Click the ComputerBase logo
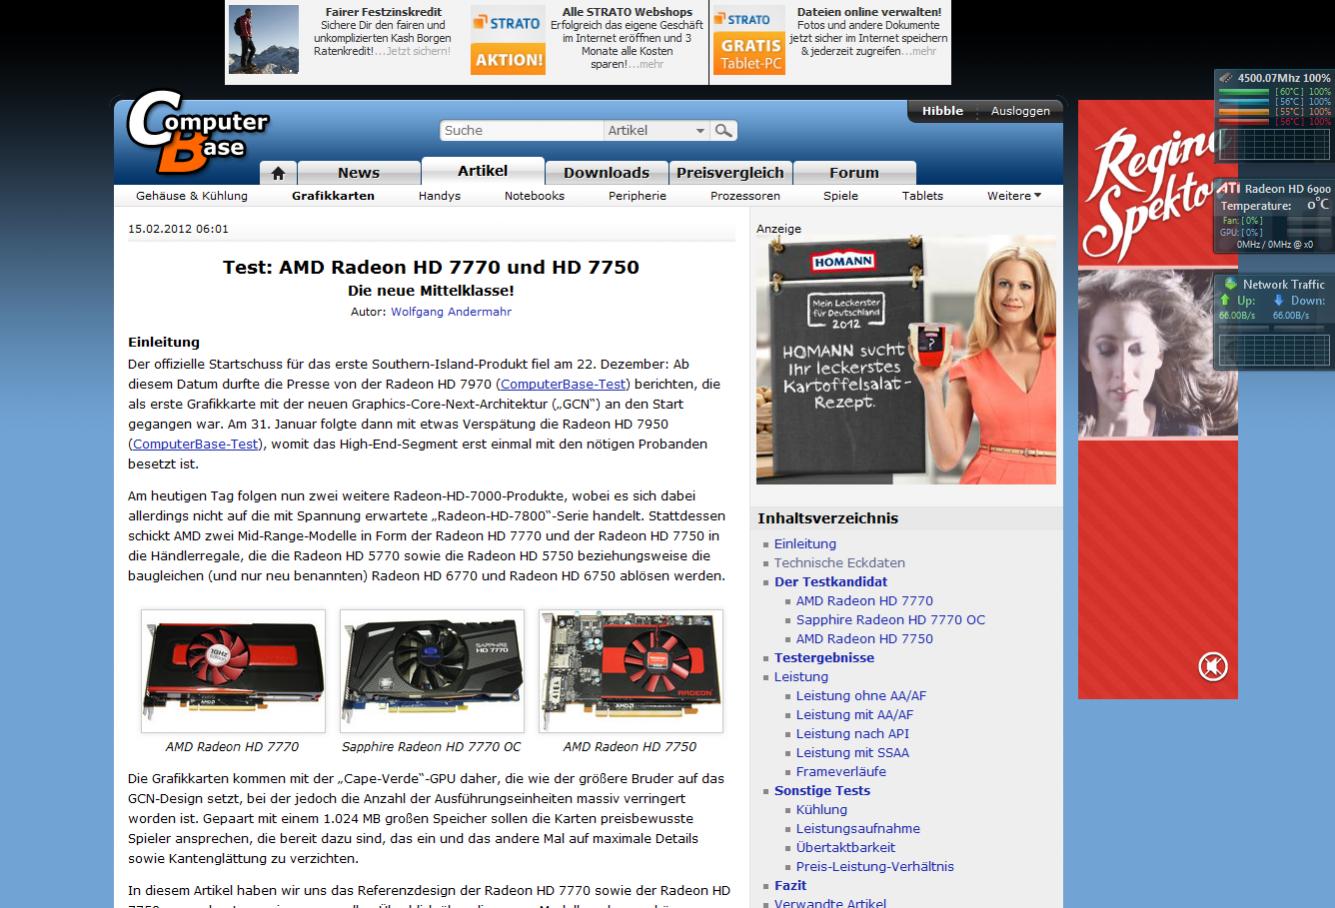The image size is (1335, 908). pos(197,131)
